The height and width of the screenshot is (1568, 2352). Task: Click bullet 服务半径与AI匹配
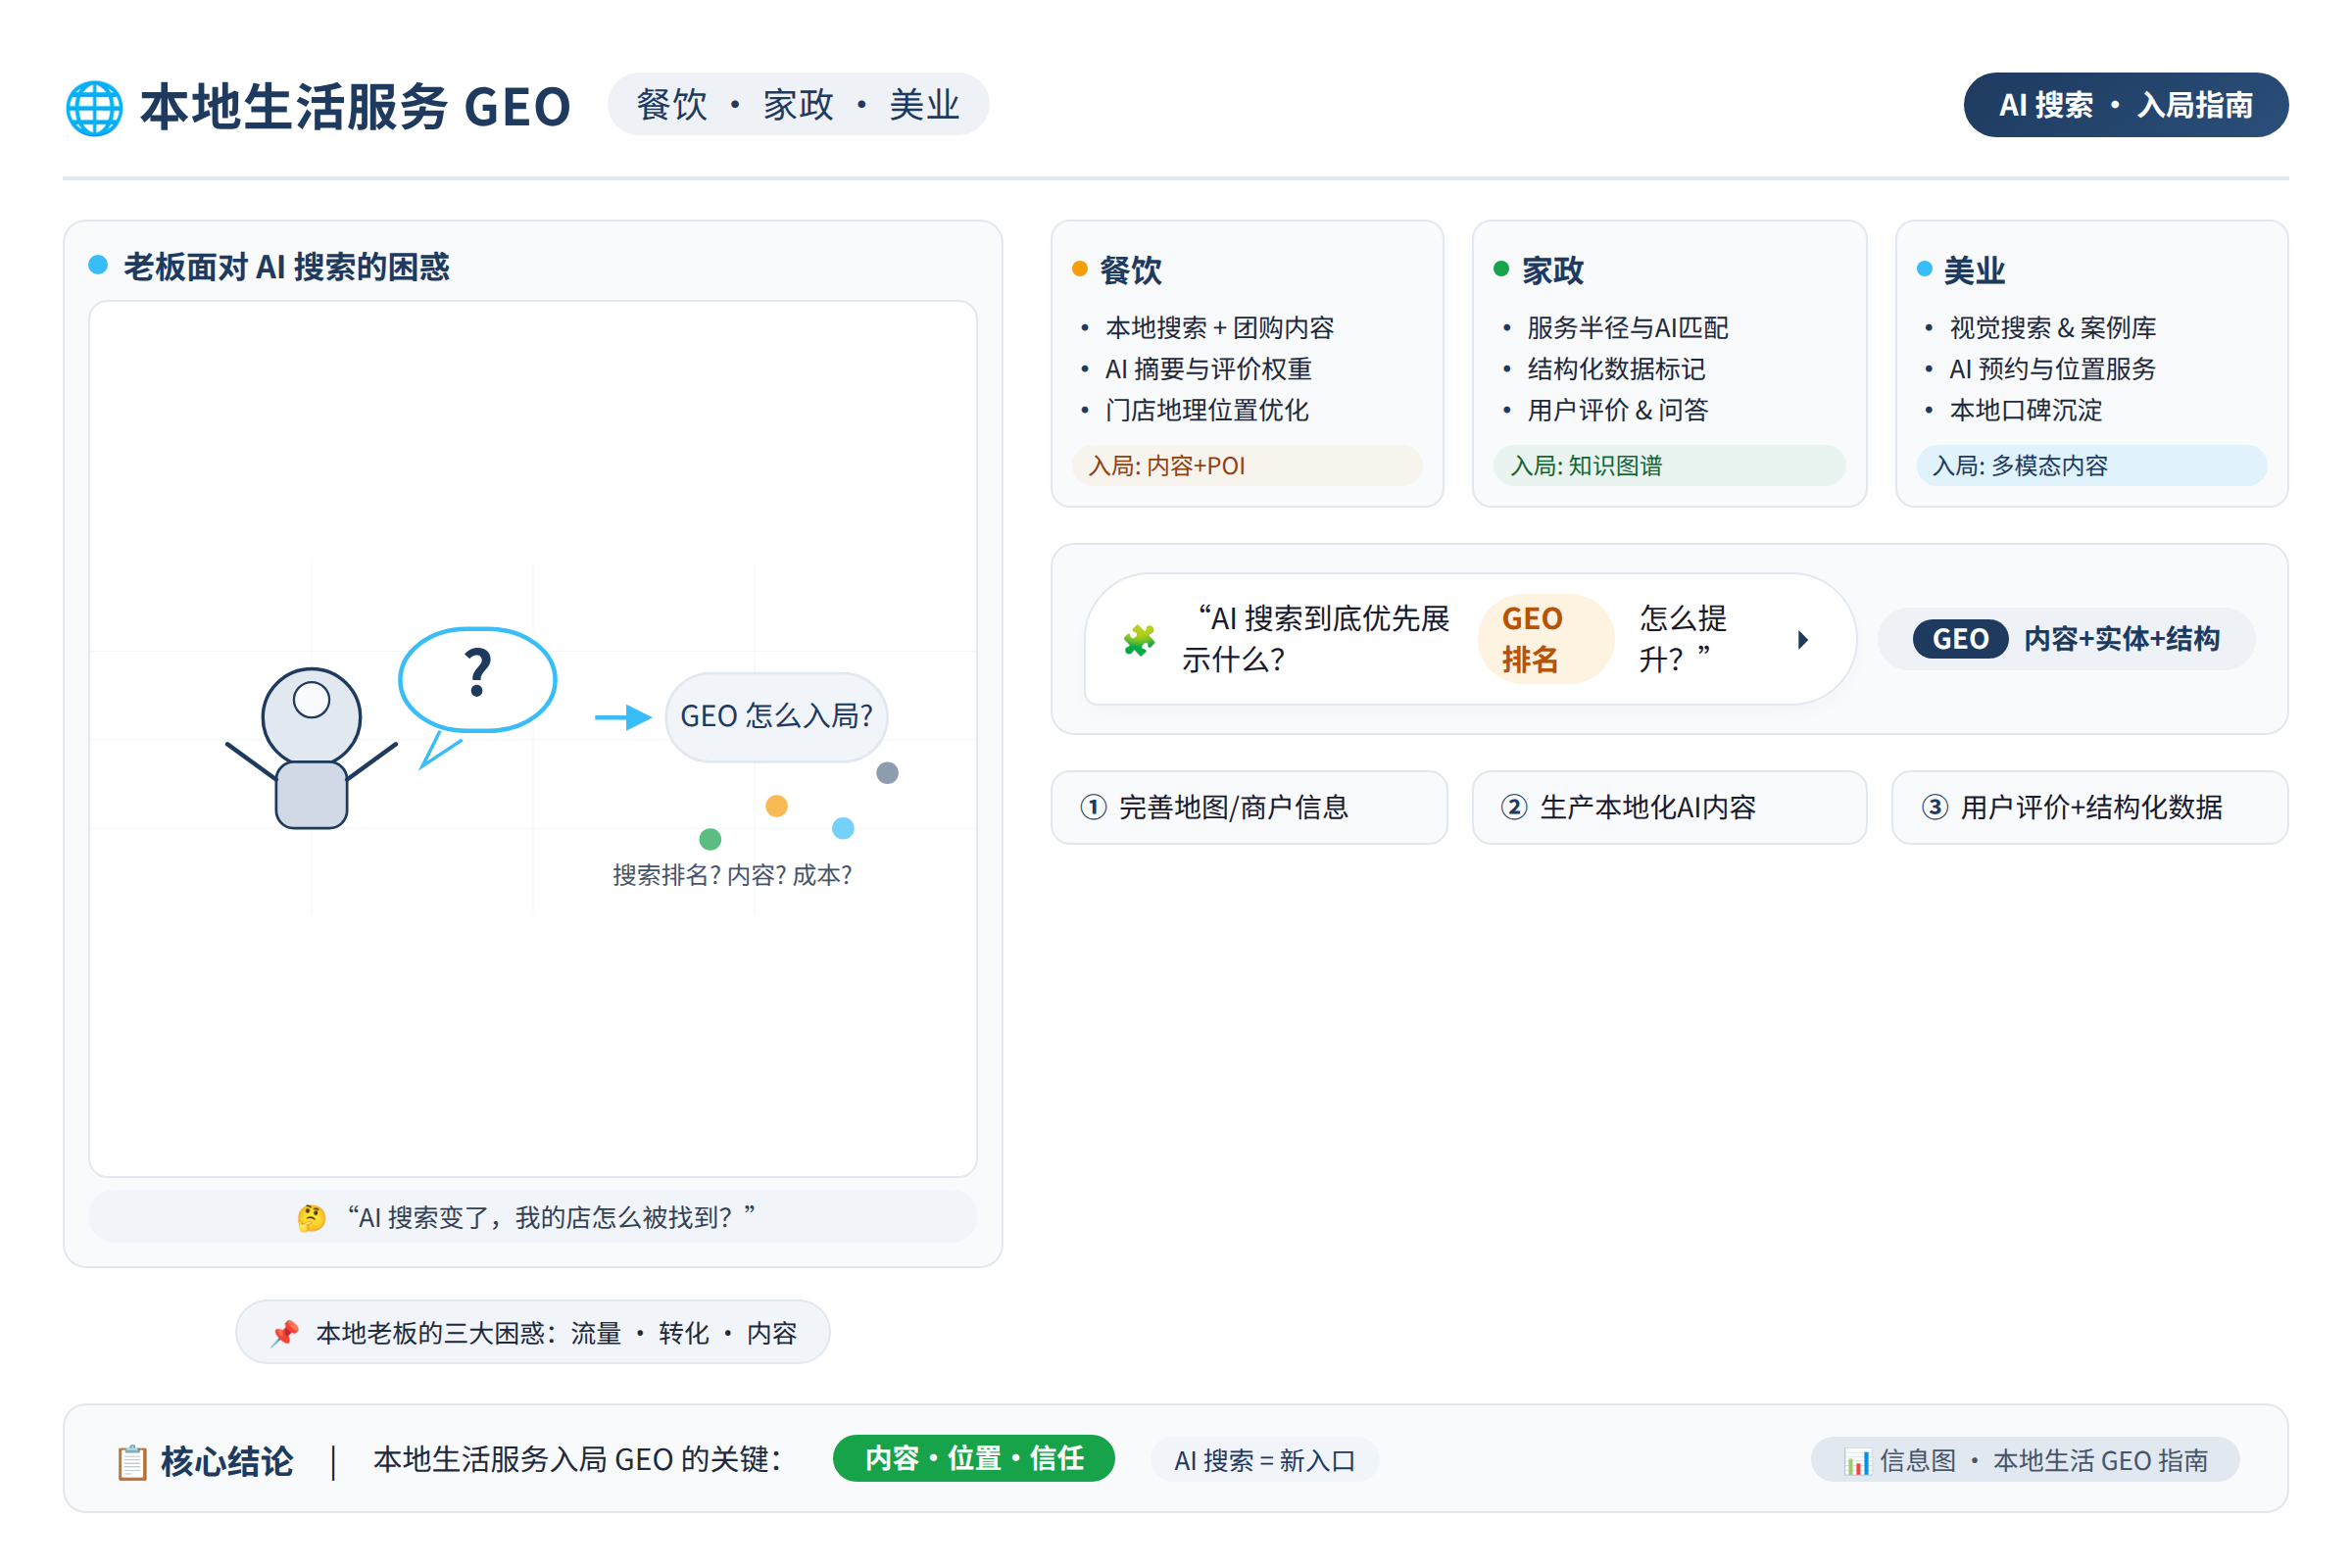coord(1628,328)
